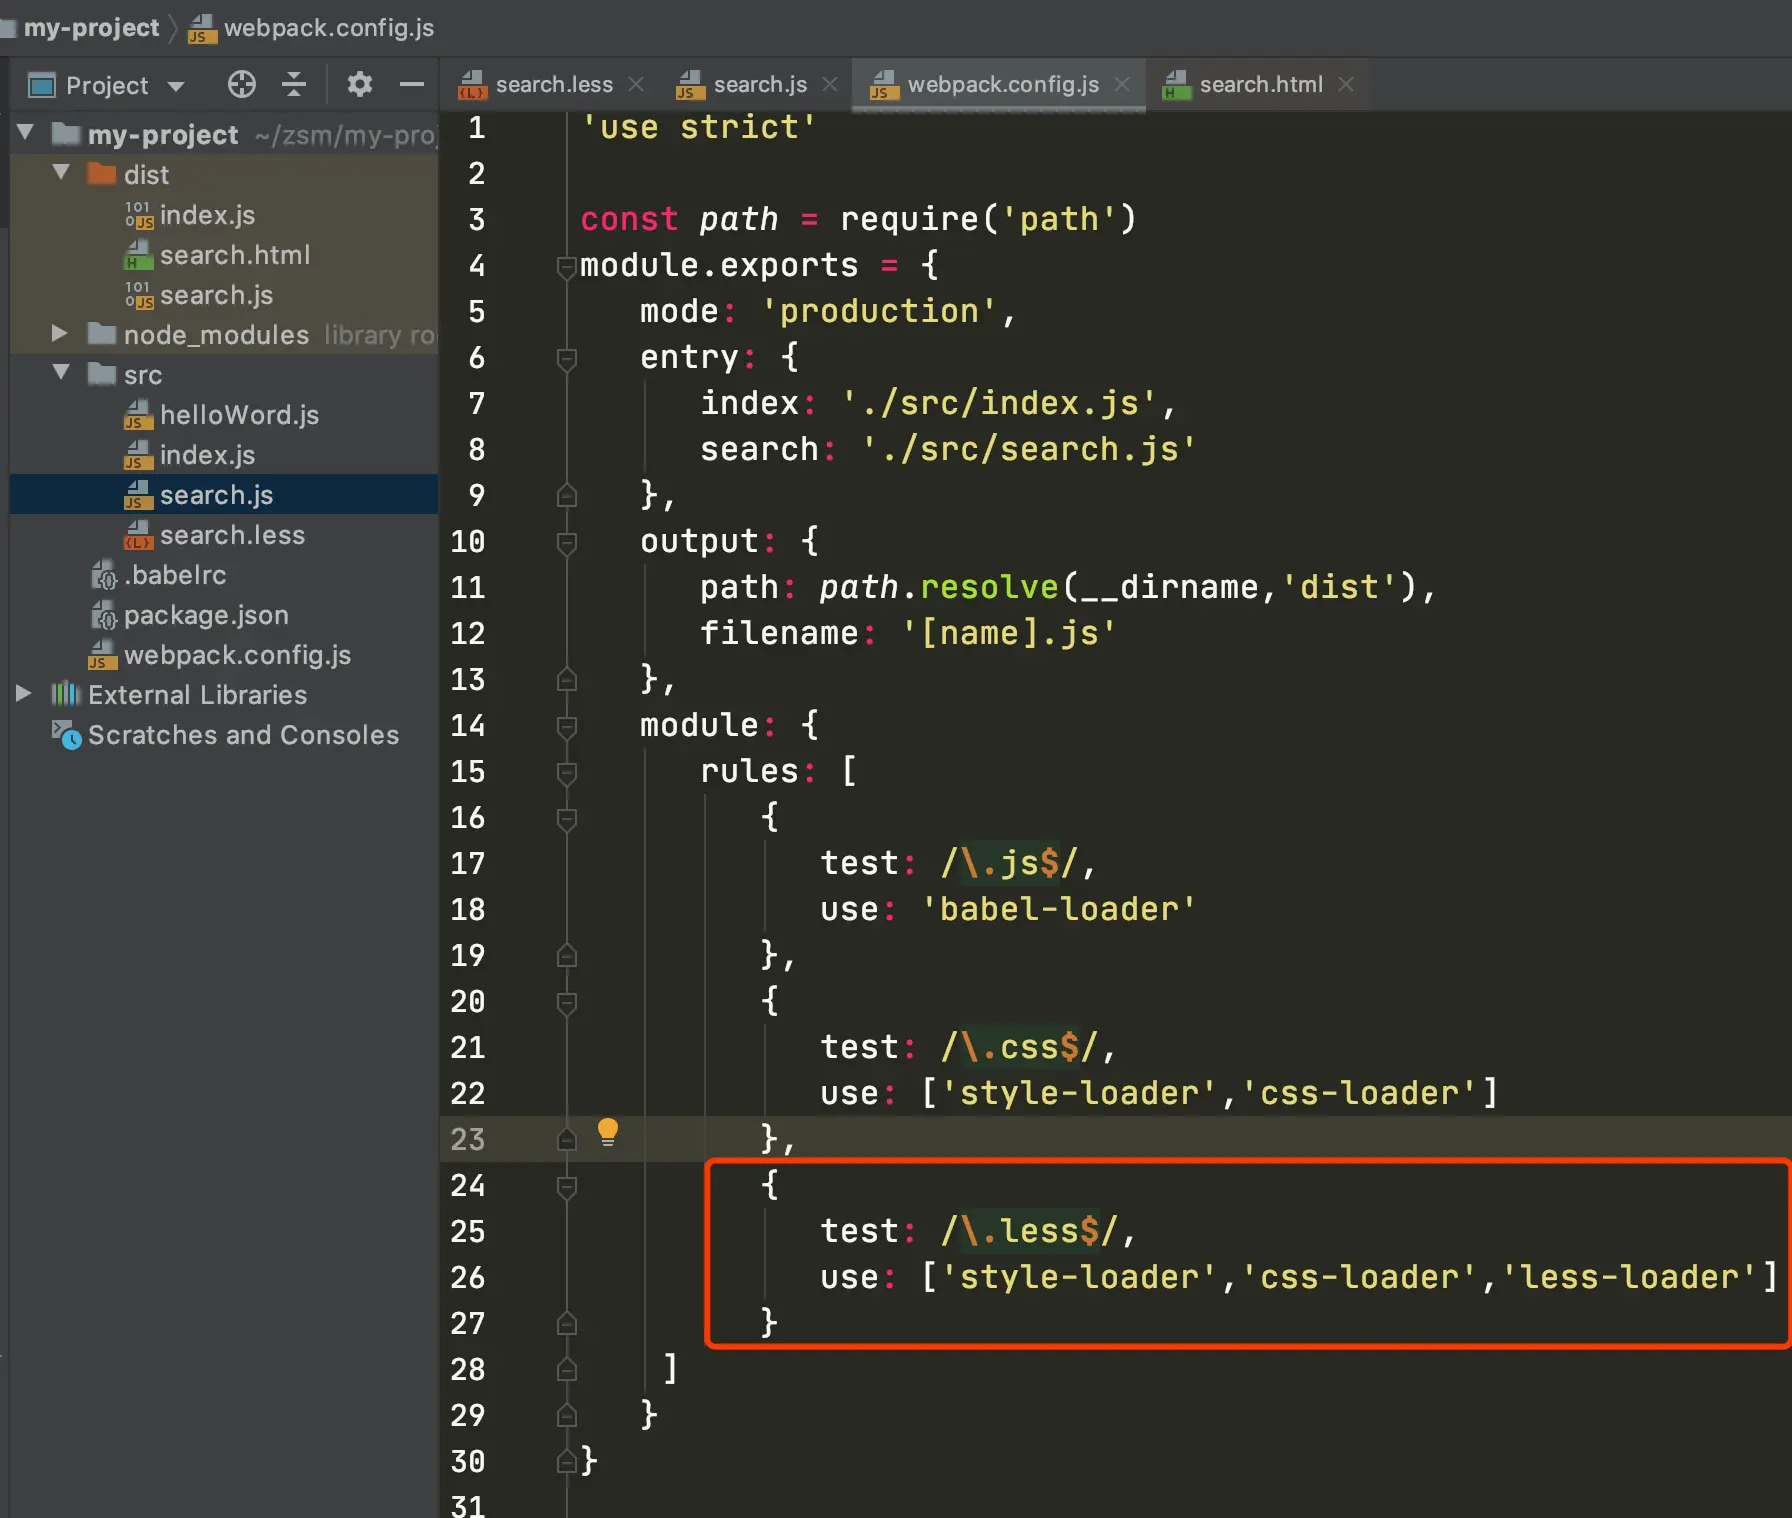Fold the rules array at line 15
The image size is (1792, 1518).
[x=566, y=772]
